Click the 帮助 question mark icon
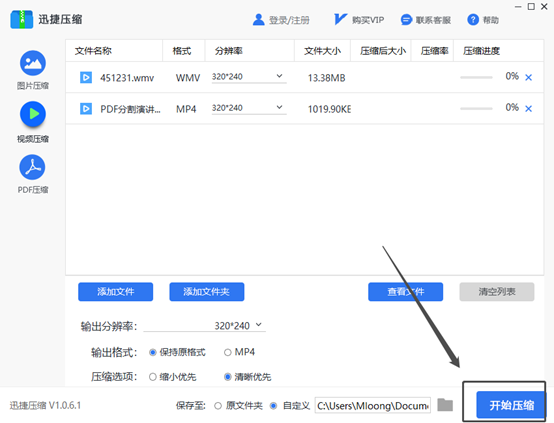 [473, 20]
